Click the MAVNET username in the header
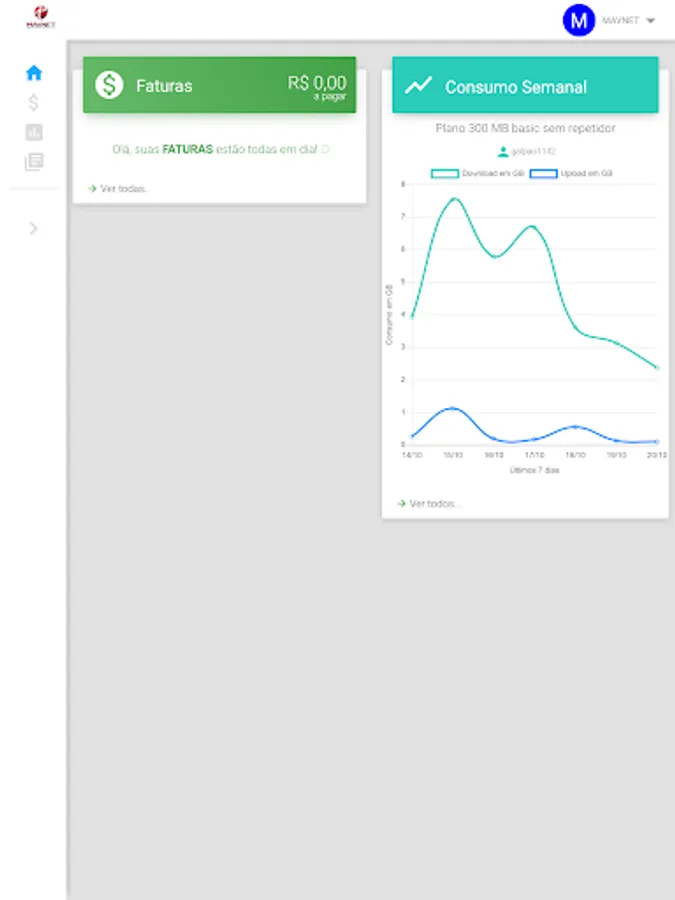Screen dimensions: 675x900 [620, 21]
